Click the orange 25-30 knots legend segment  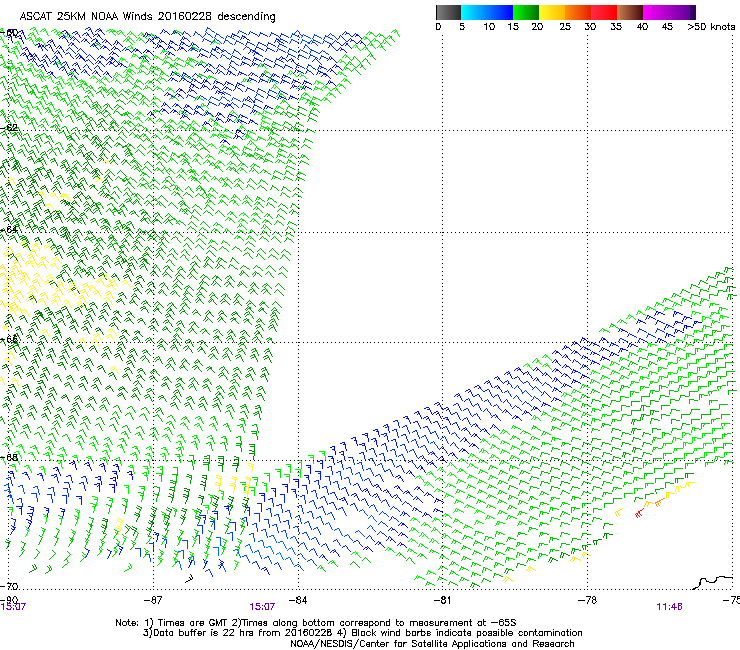click(578, 12)
